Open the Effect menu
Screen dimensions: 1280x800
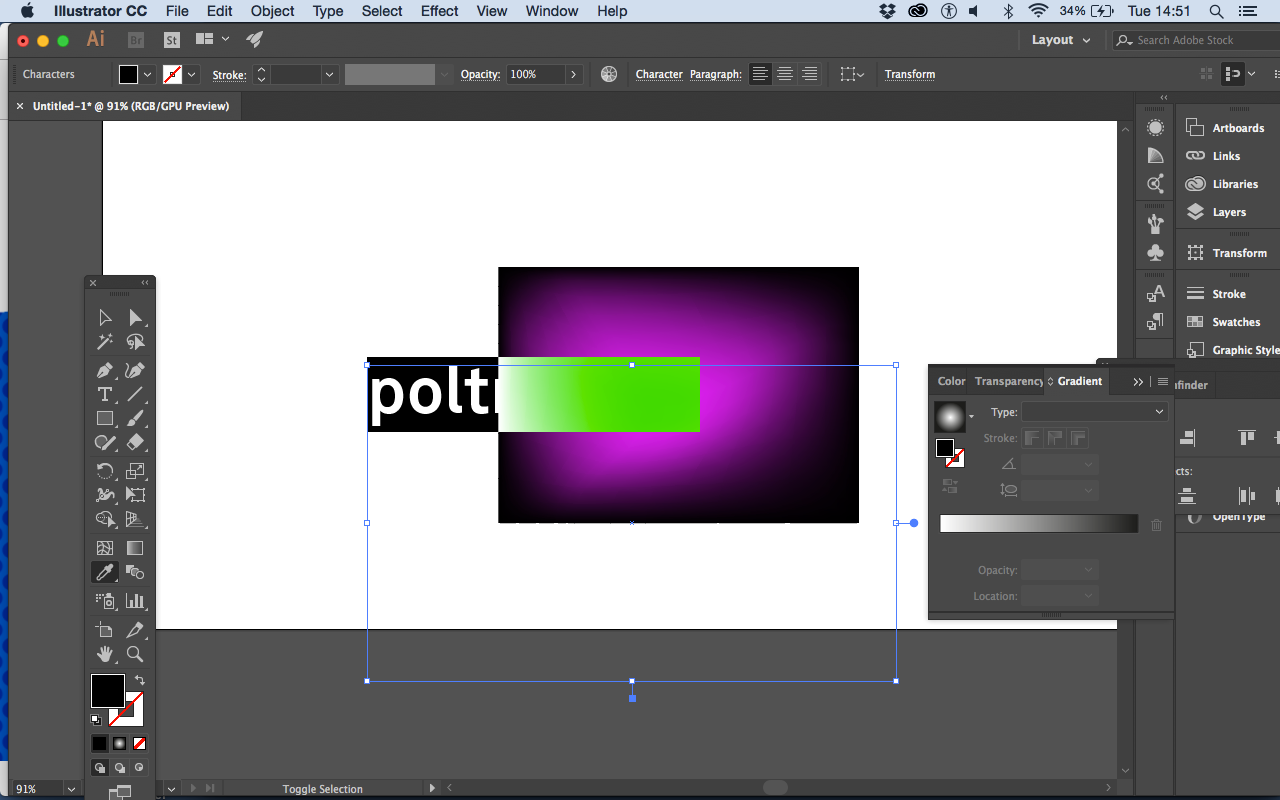[x=439, y=11]
